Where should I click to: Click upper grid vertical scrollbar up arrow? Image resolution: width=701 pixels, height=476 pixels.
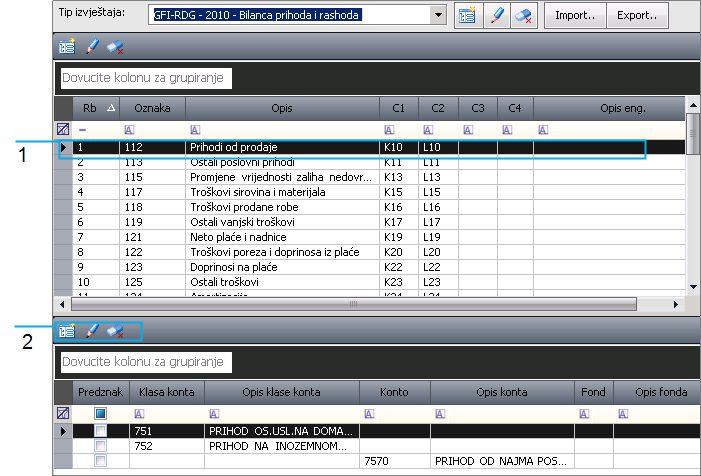tap(693, 105)
